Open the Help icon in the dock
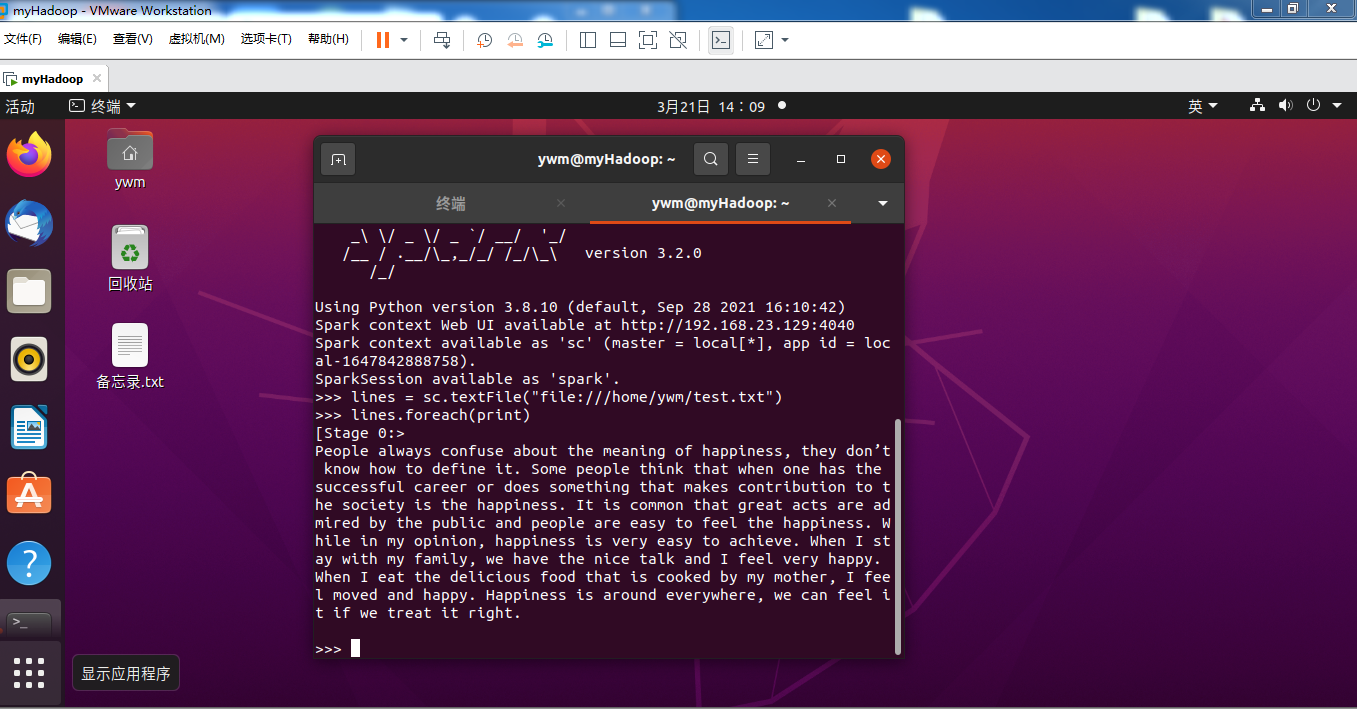This screenshot has height=710, width=1357. (x=30, y=563)
